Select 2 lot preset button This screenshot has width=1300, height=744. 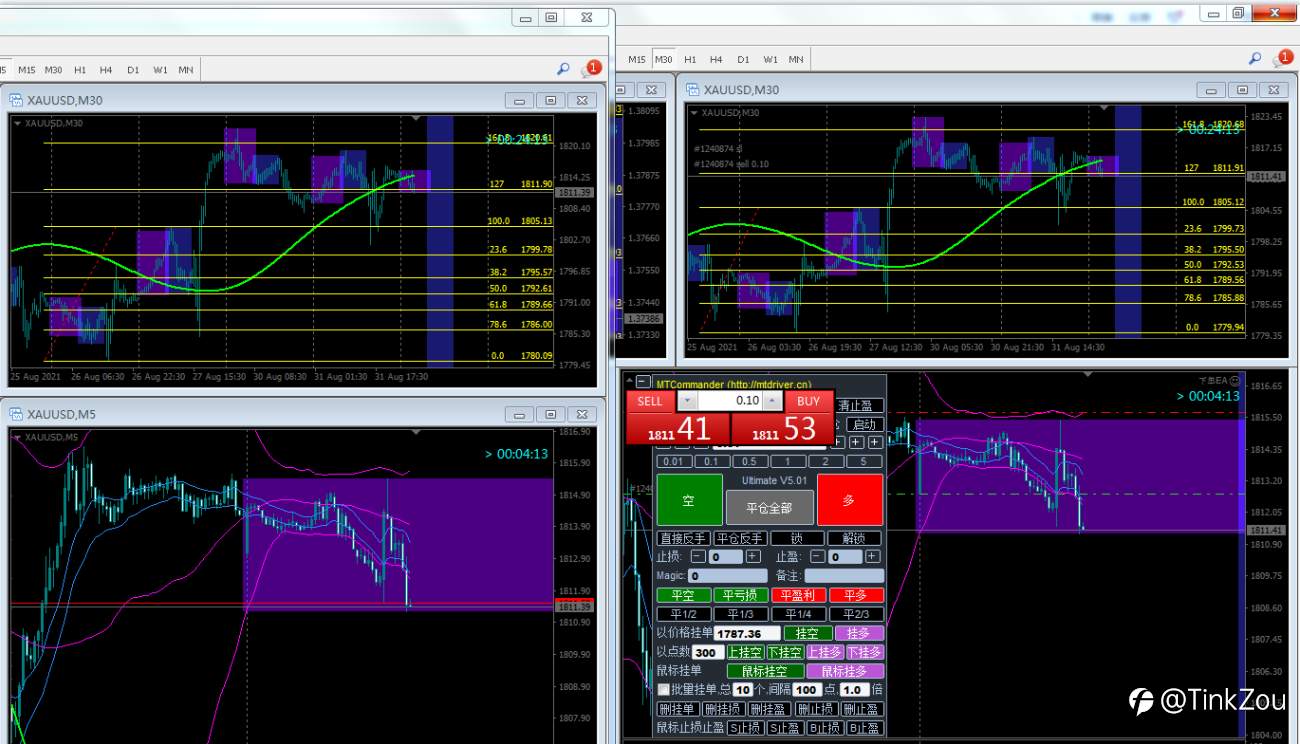point(825,461)
